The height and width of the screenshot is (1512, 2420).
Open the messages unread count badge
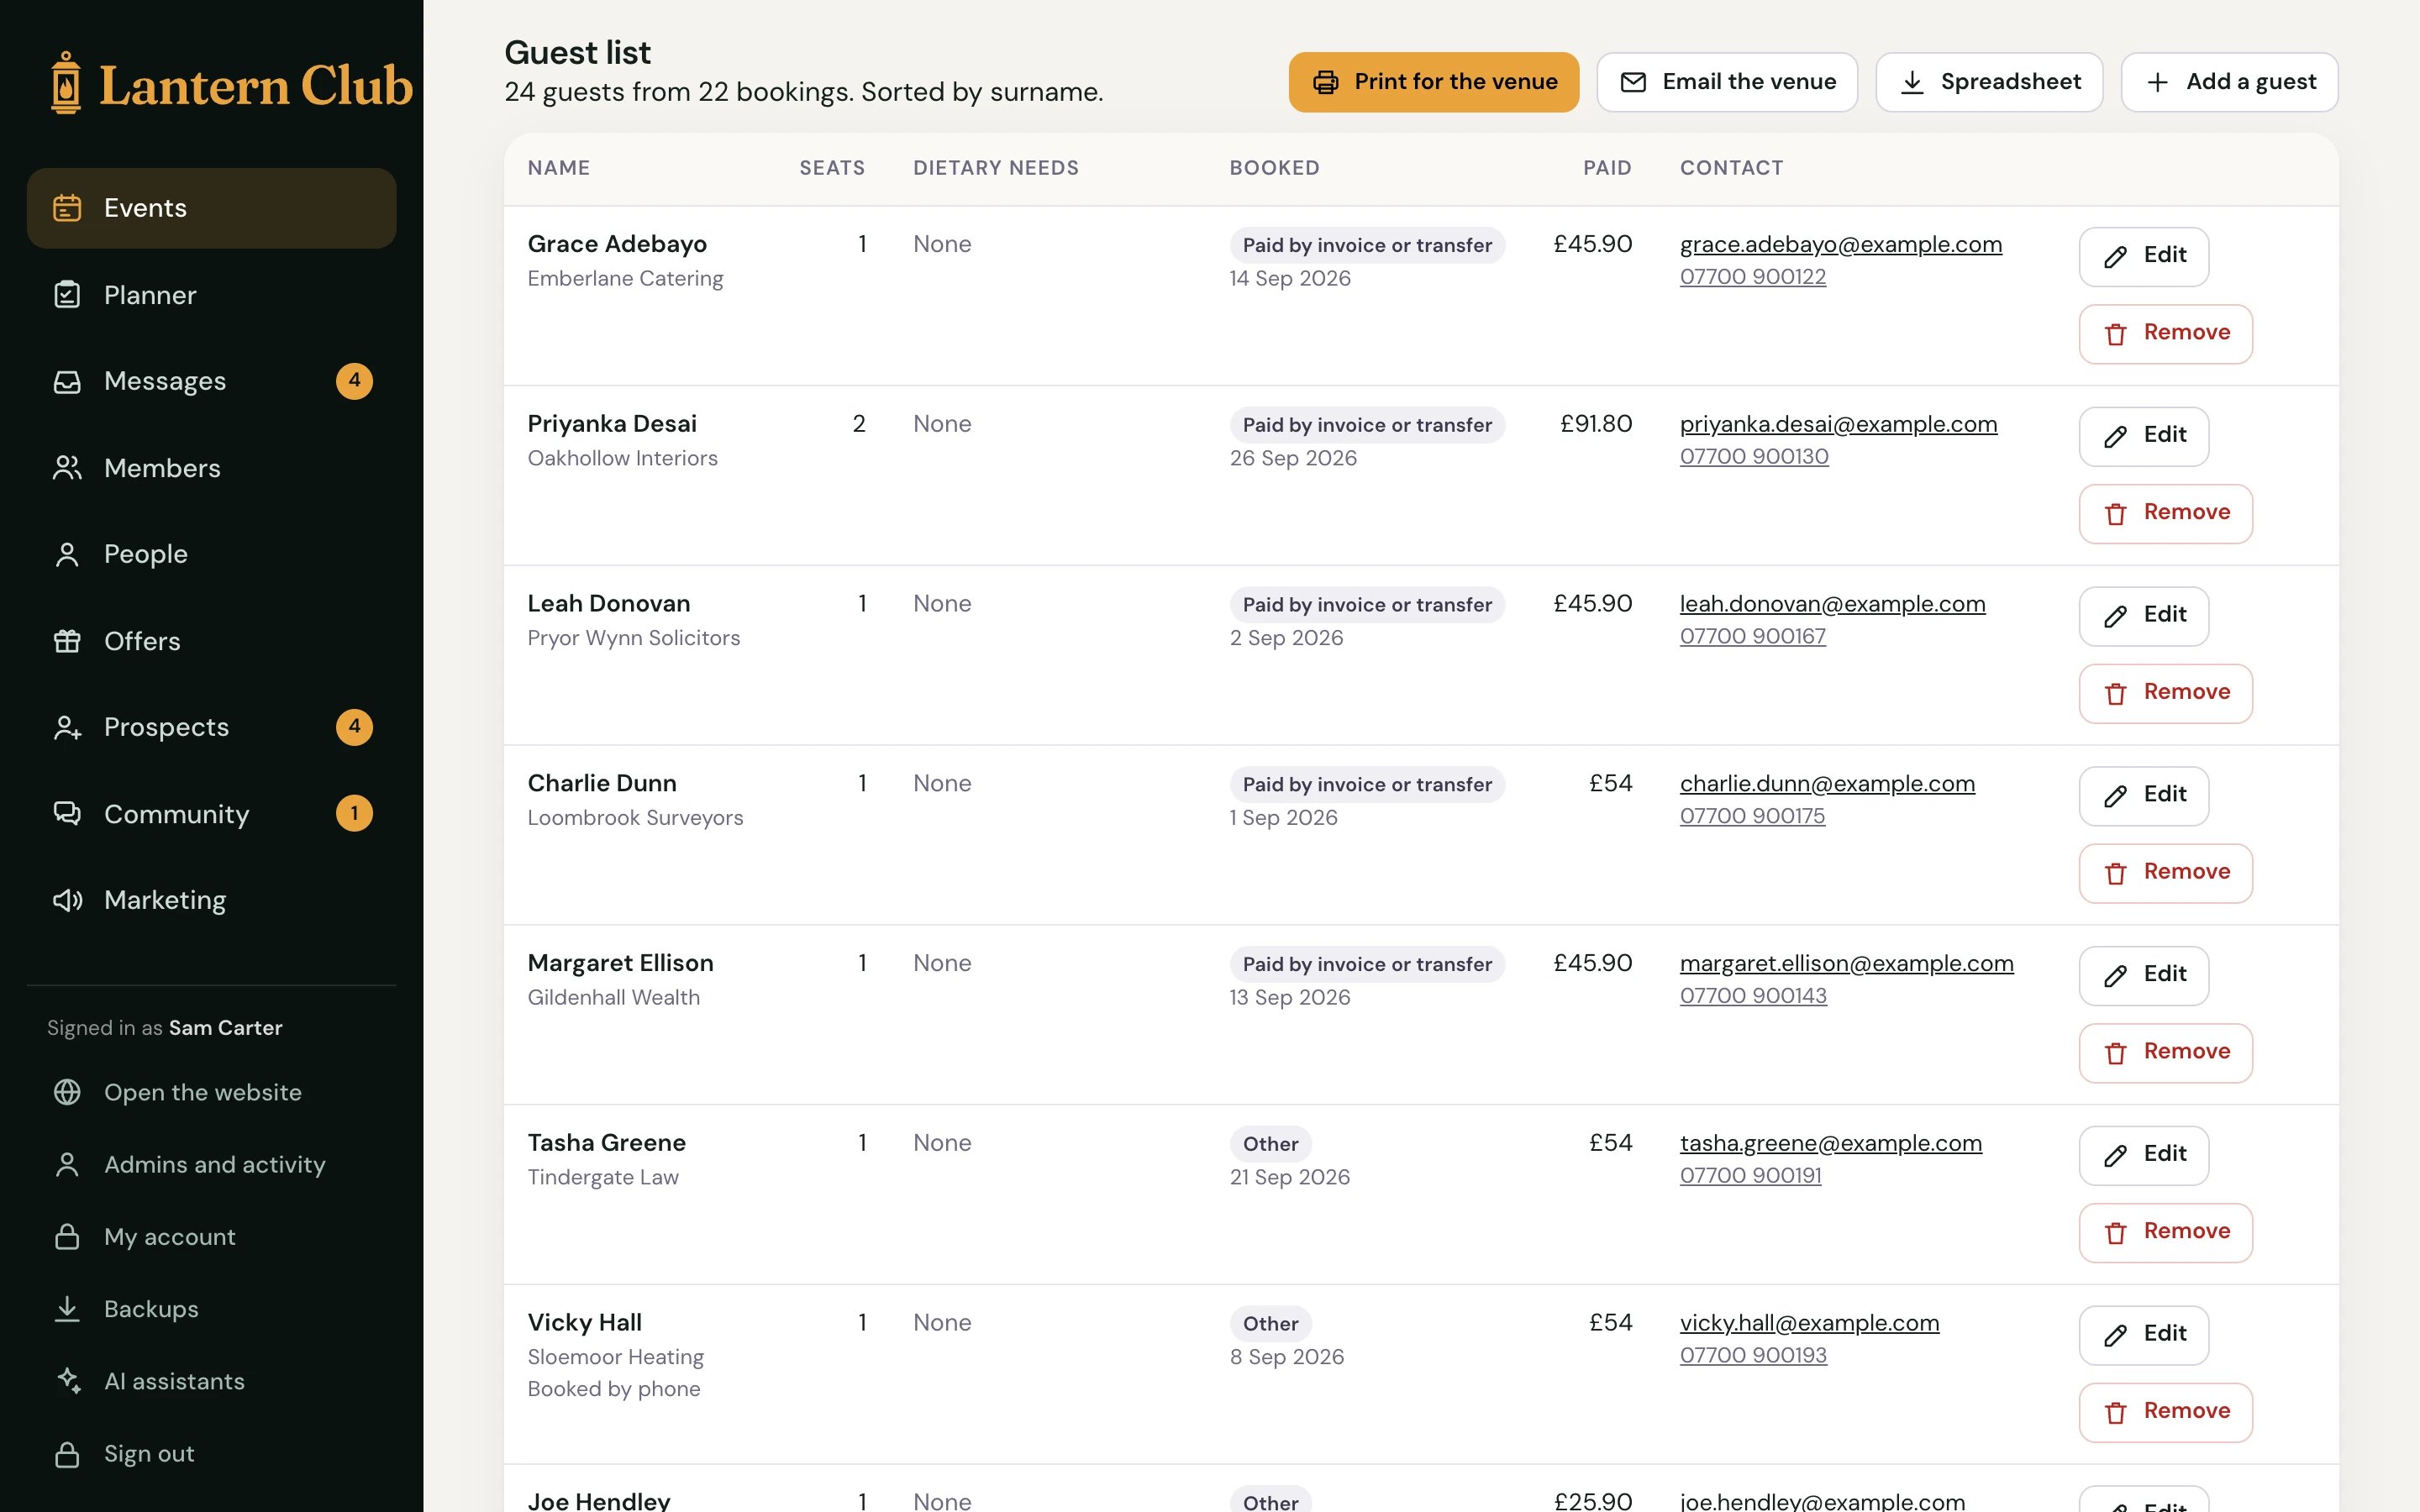pos(354,381)
